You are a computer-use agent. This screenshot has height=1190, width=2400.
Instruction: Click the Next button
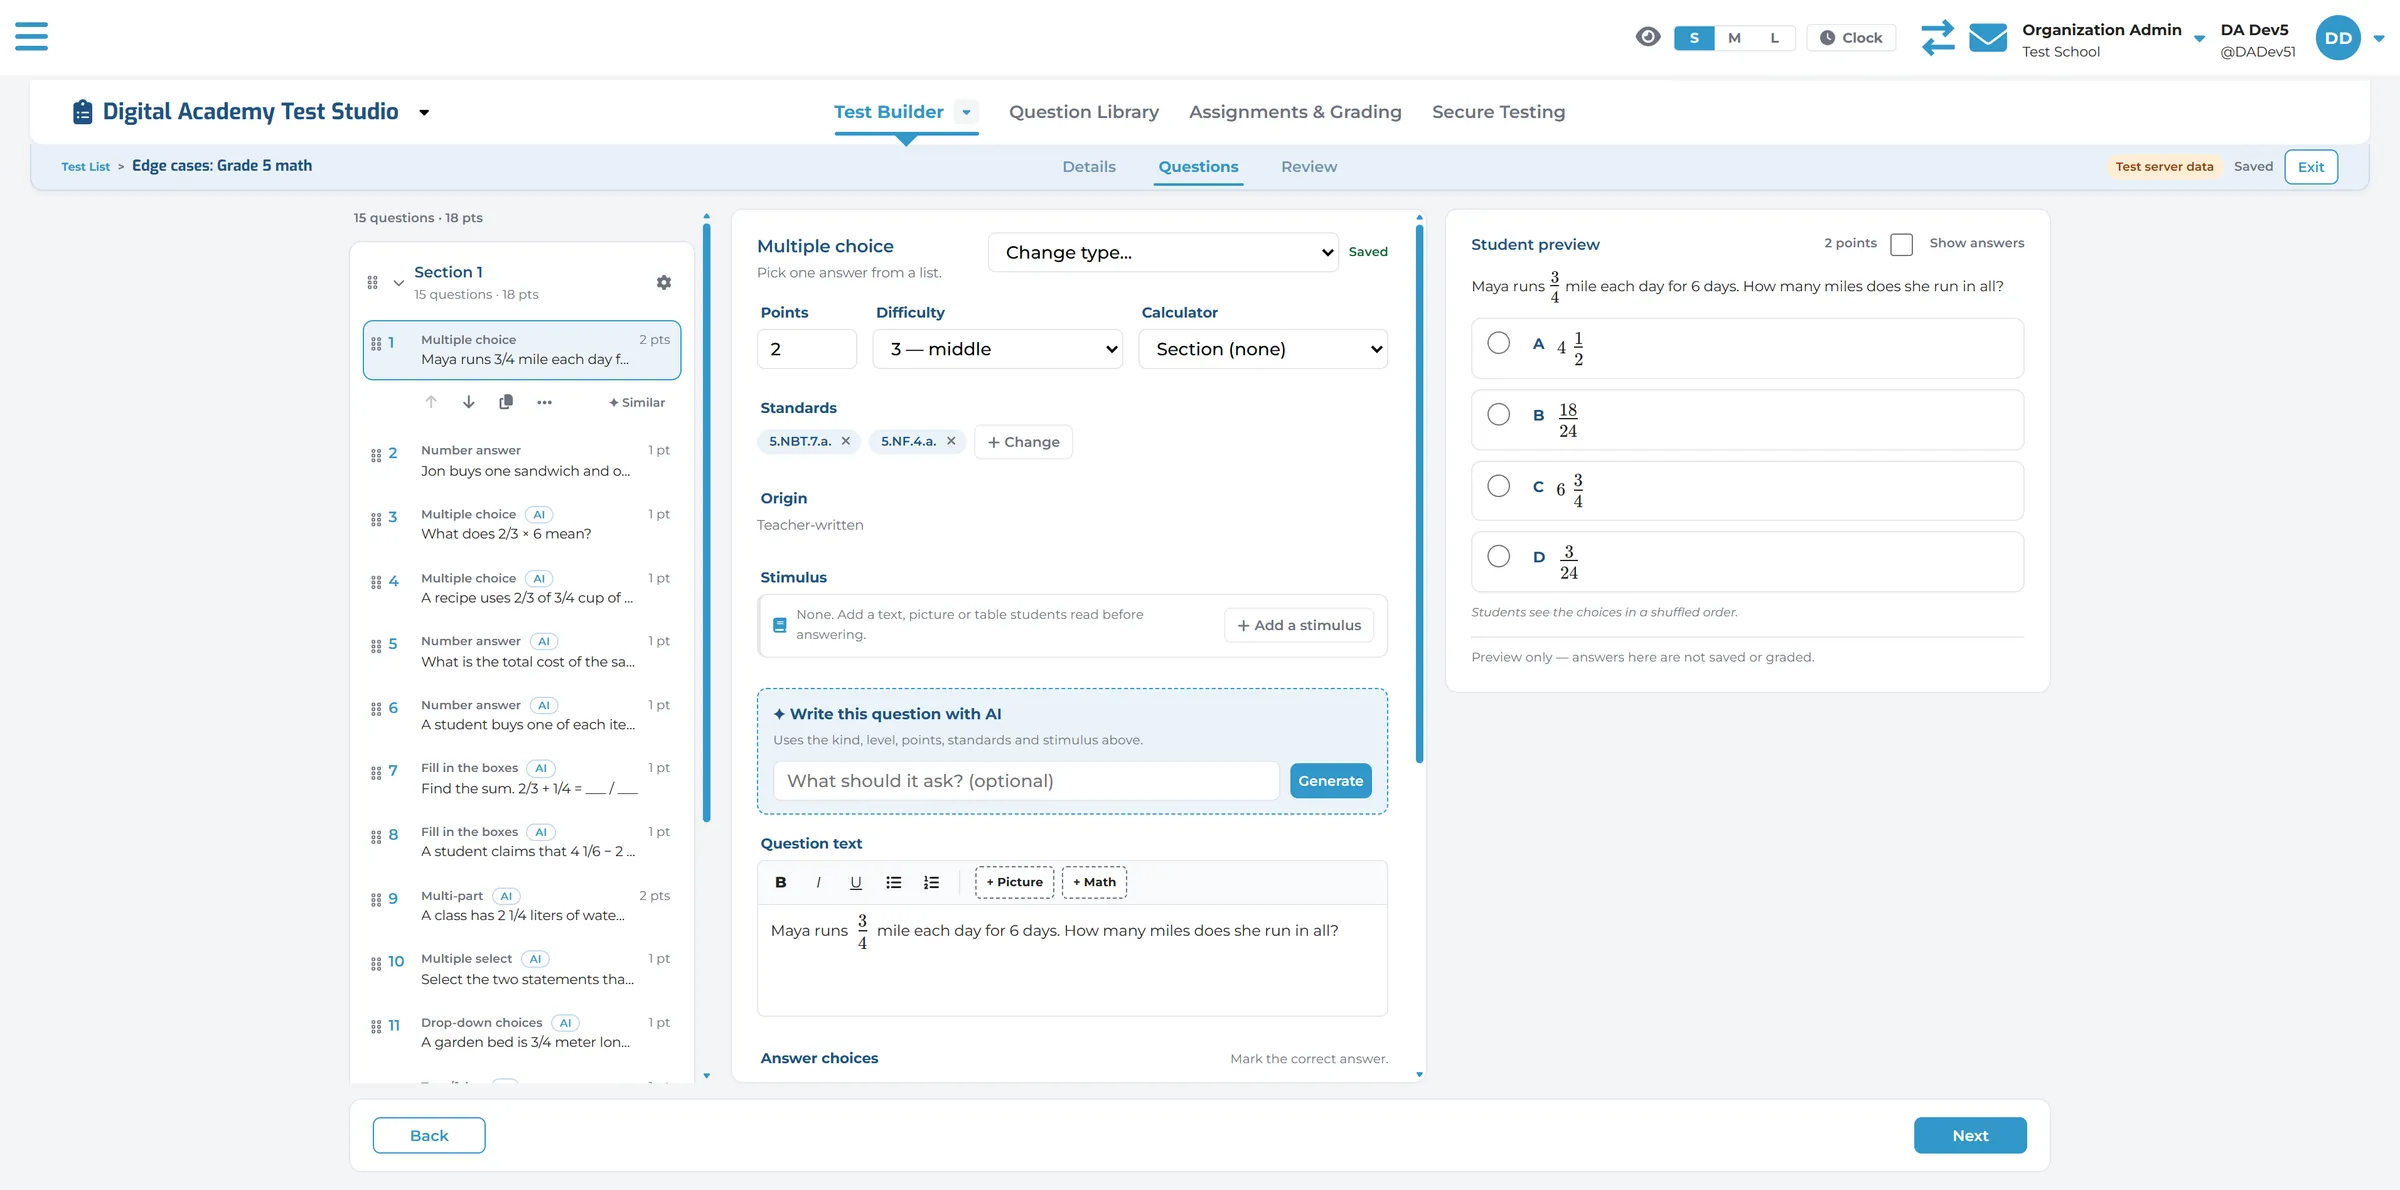1970,1135
